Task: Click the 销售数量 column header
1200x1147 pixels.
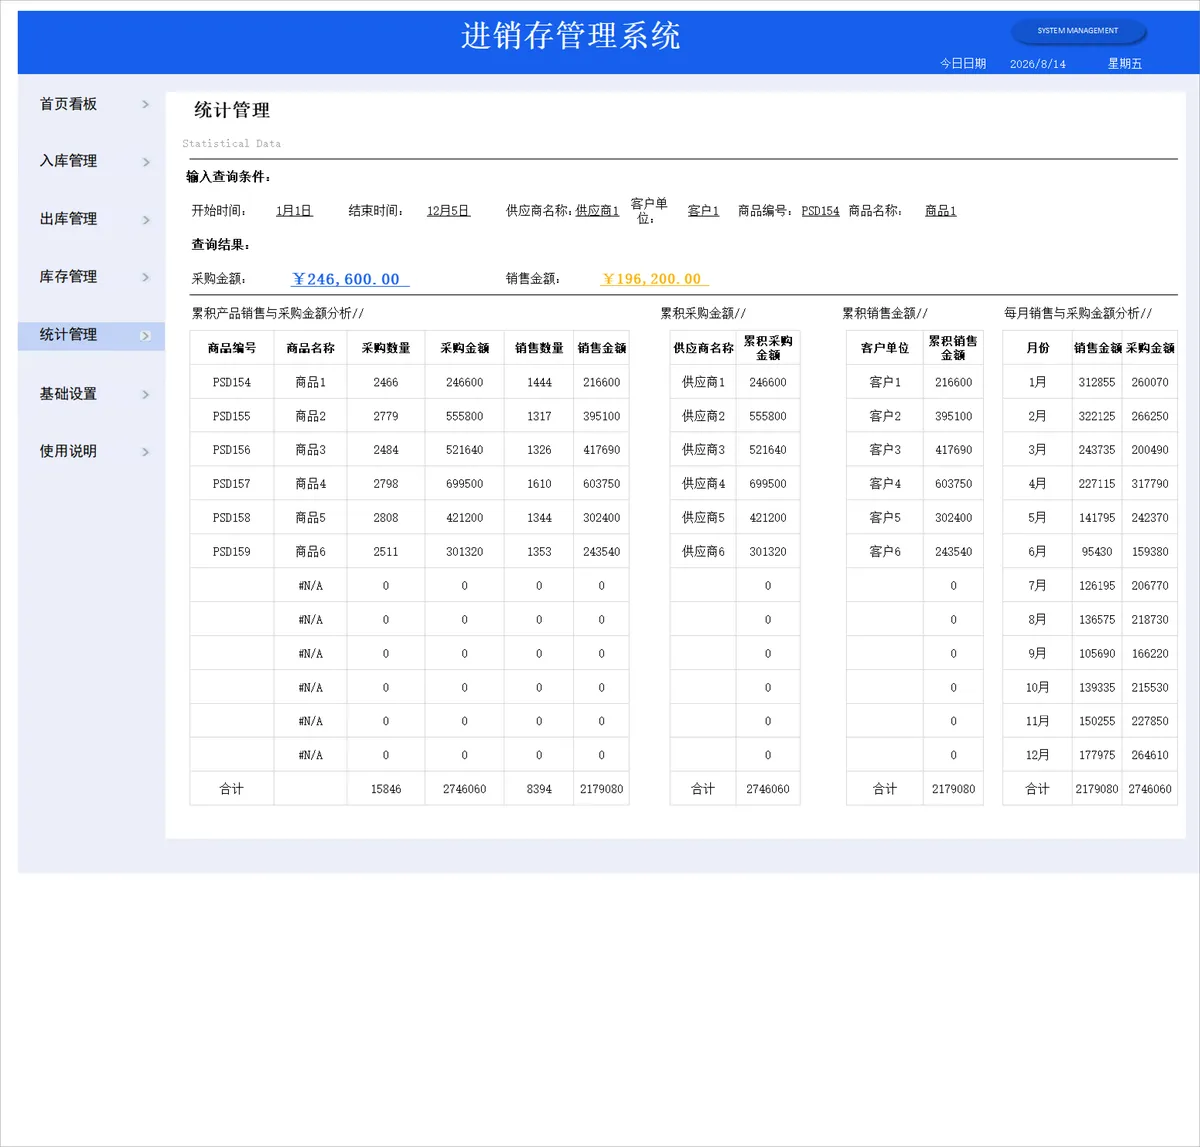Action: [x=539, y=348]
